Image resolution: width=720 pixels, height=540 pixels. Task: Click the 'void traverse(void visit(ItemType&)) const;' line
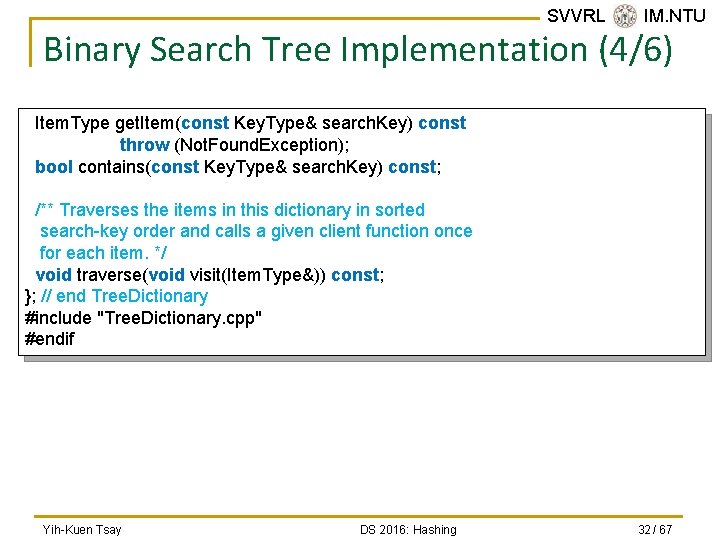click(210, 275)
